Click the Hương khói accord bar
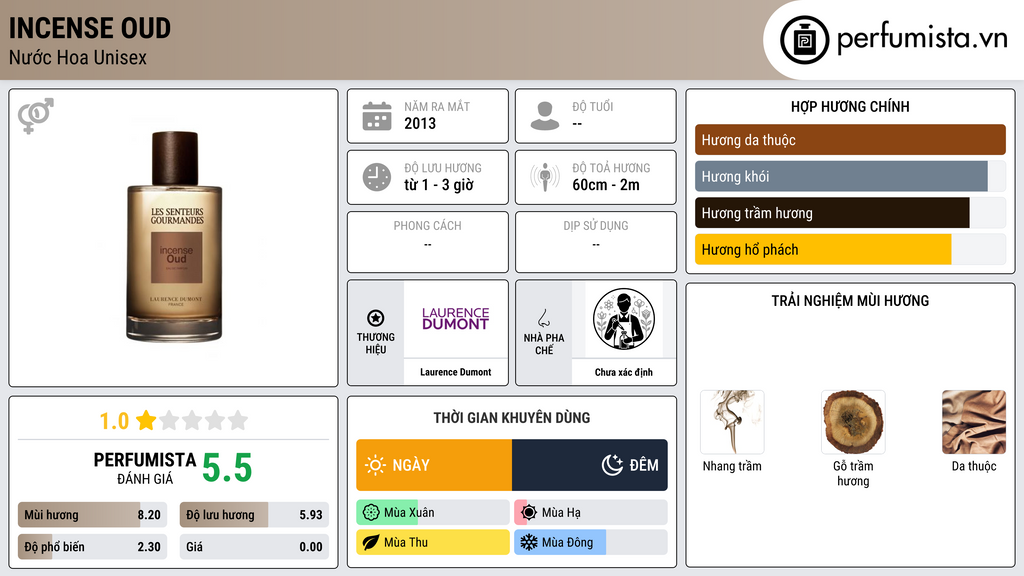The height and width of the screenshot is (576, 1024). (850, 176)
